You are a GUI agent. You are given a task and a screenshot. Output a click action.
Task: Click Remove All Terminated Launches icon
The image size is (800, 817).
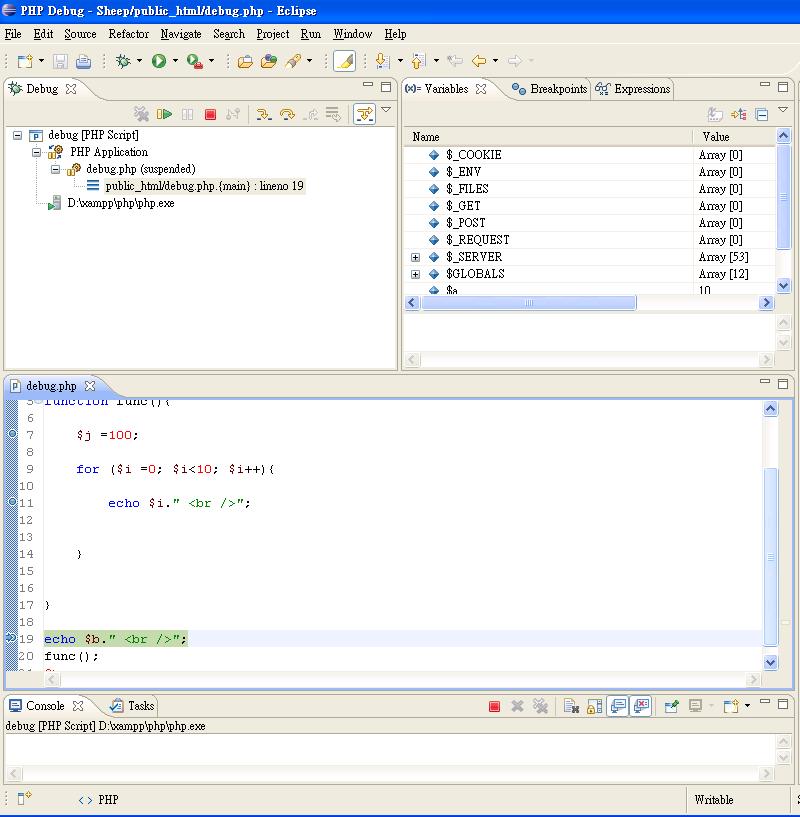[x=141, y=114]
